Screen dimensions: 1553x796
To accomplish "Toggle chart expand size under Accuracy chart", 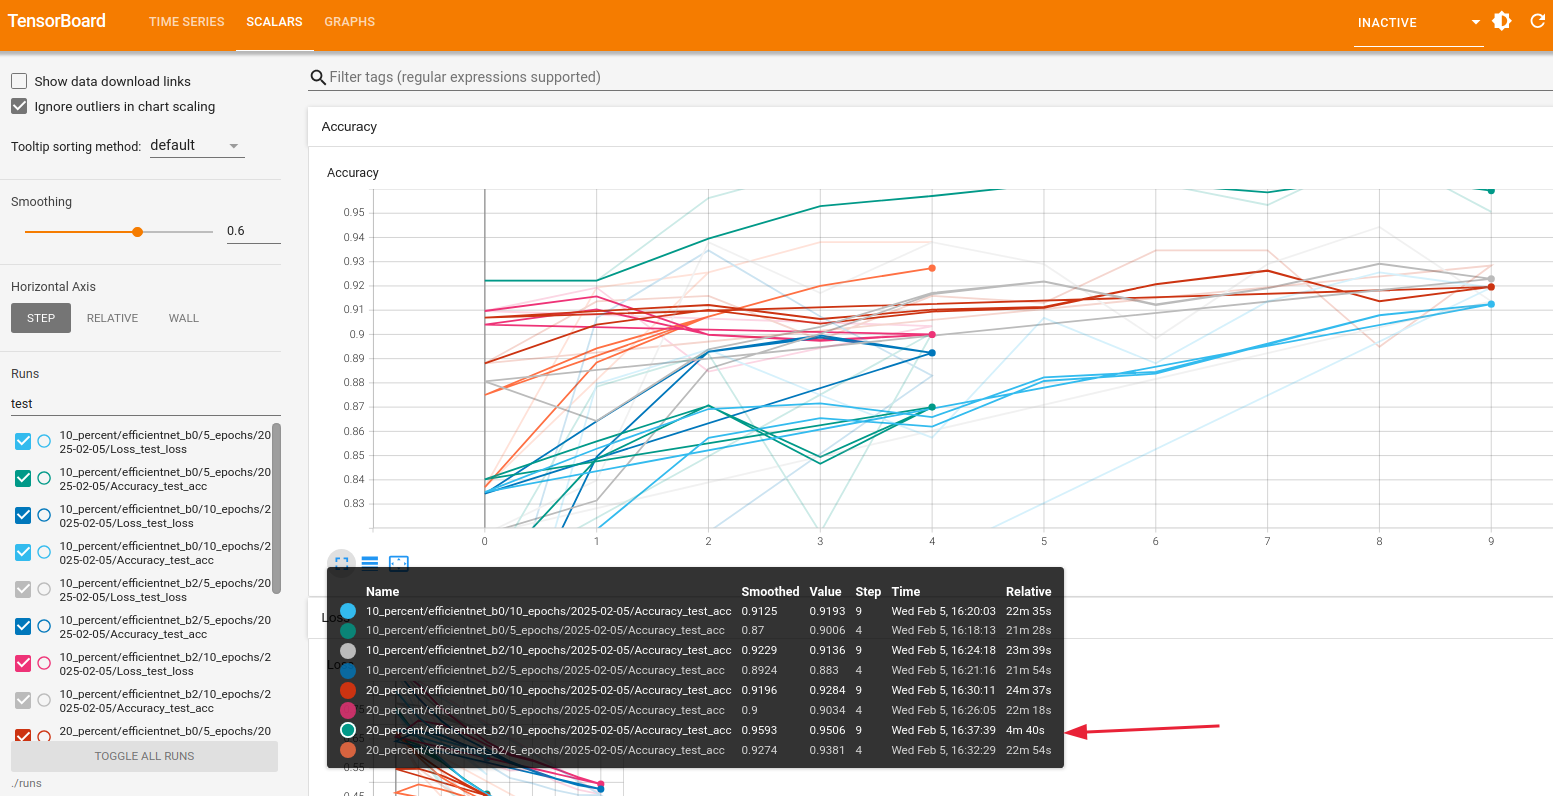I will tap(341, 563).
